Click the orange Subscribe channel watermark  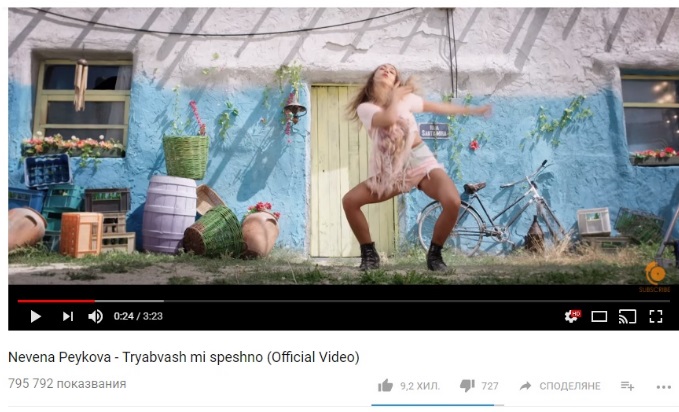click(655, 277)
